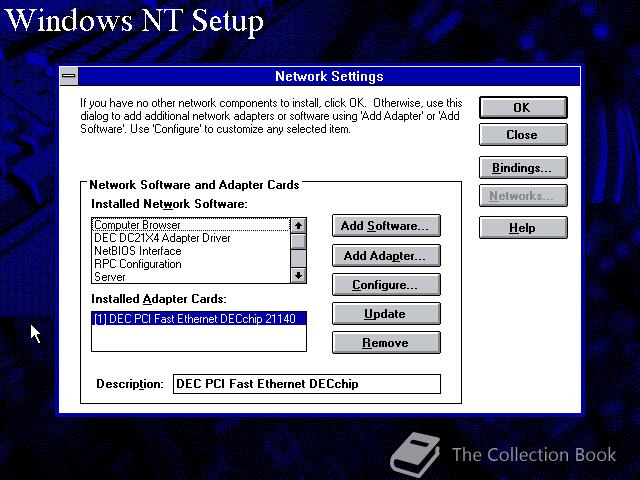The height and width of the screenshot is (480, 640).
Task: Click the Network Settings title bar
Action: tap(329, 76)
